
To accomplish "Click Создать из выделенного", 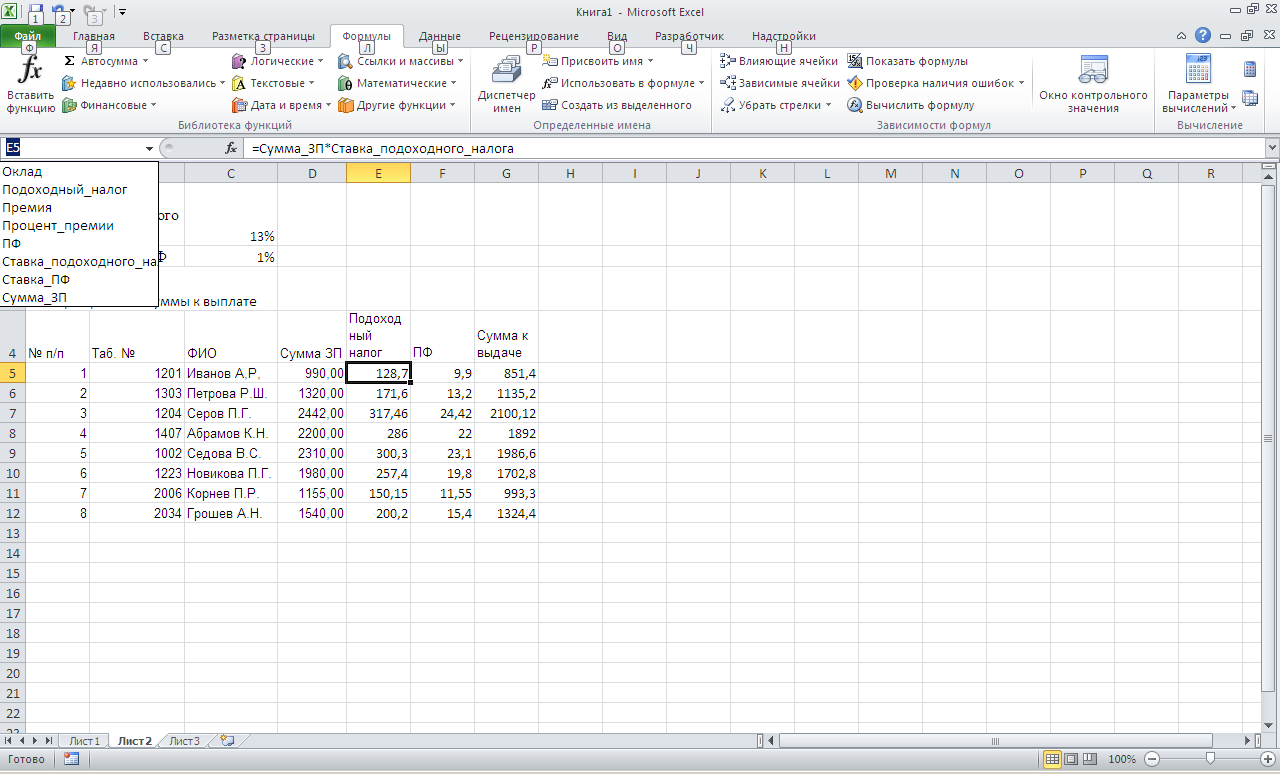I will pos(617,105).
